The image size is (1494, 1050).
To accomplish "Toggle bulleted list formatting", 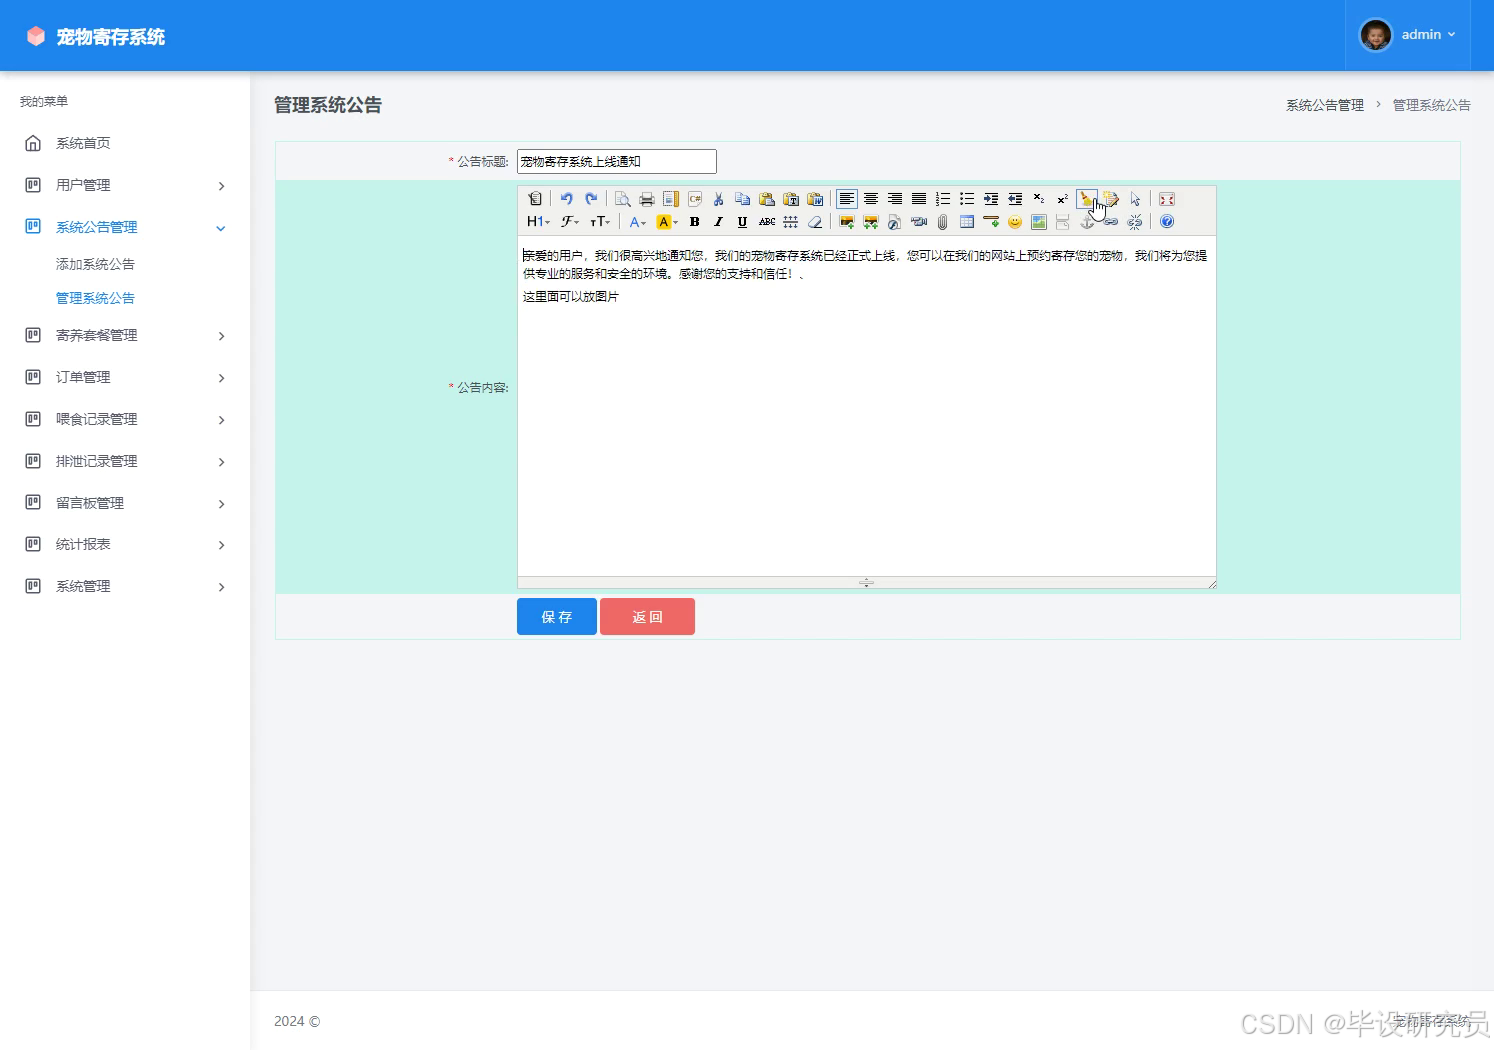I will pyautogui.click(x=967, y=199).
